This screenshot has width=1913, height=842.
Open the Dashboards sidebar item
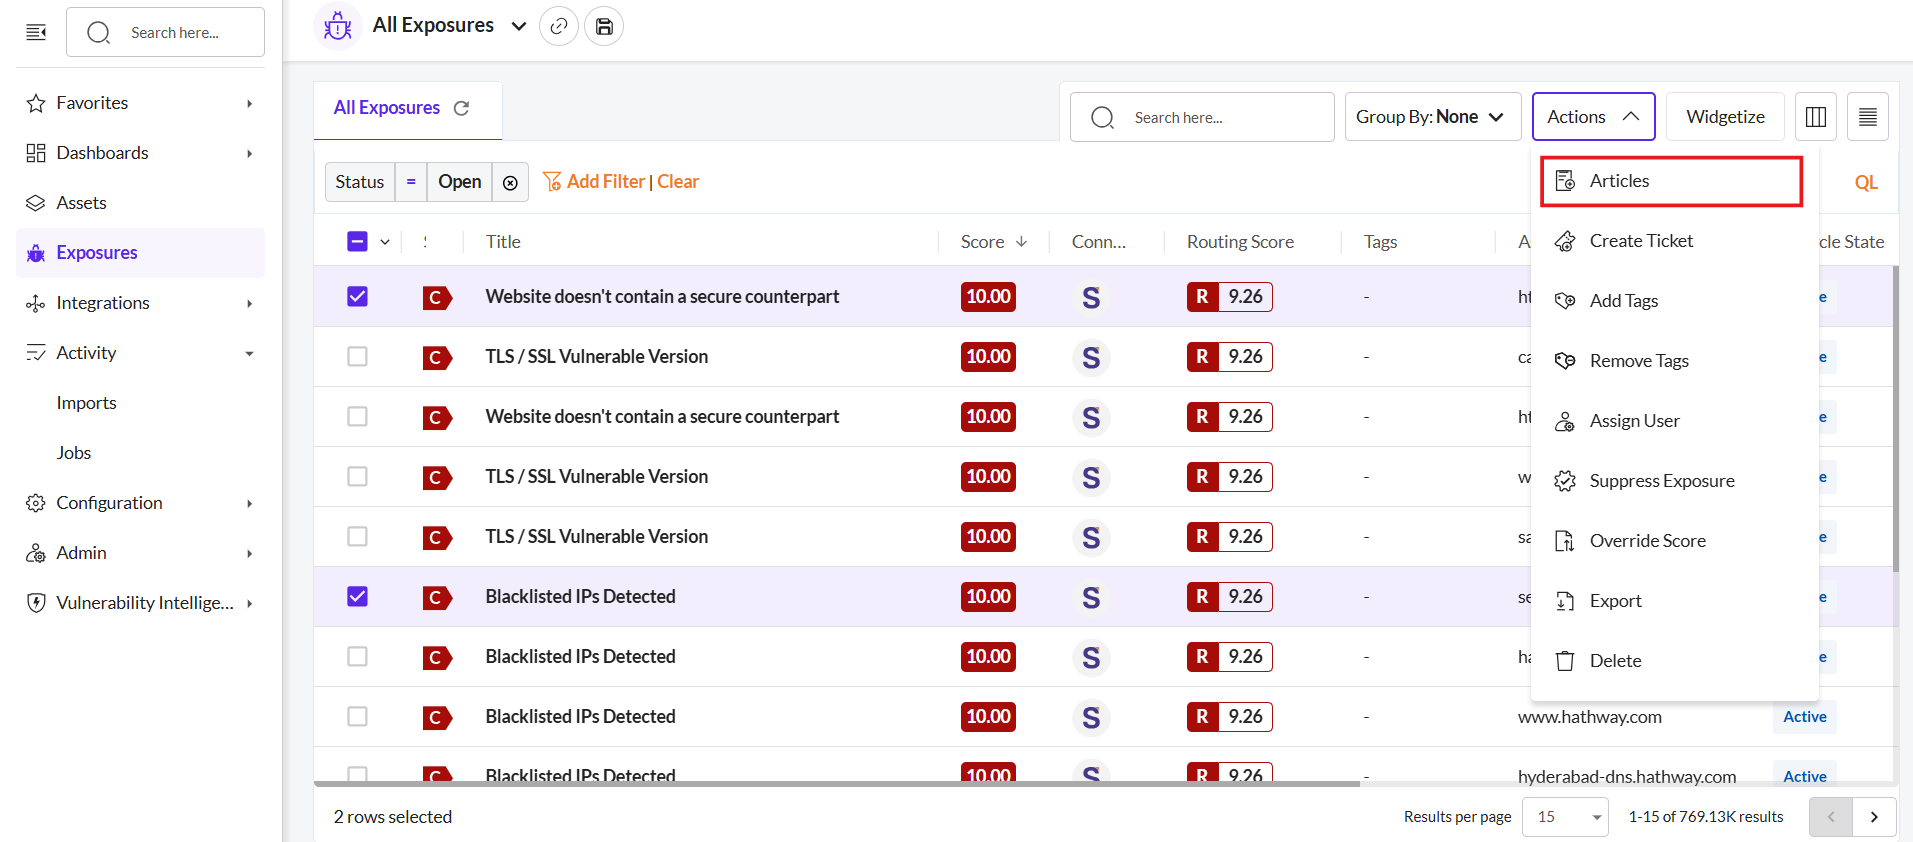pyautogui.click(x=140, y=153)
